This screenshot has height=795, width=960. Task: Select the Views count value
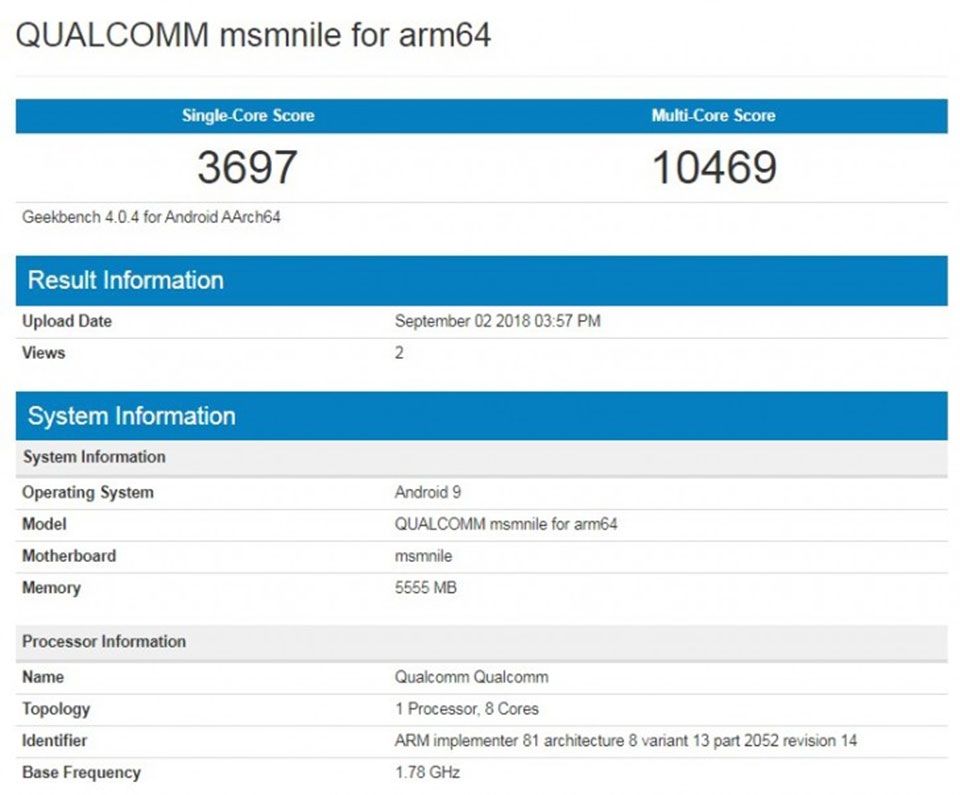click(x=398, y=353)
